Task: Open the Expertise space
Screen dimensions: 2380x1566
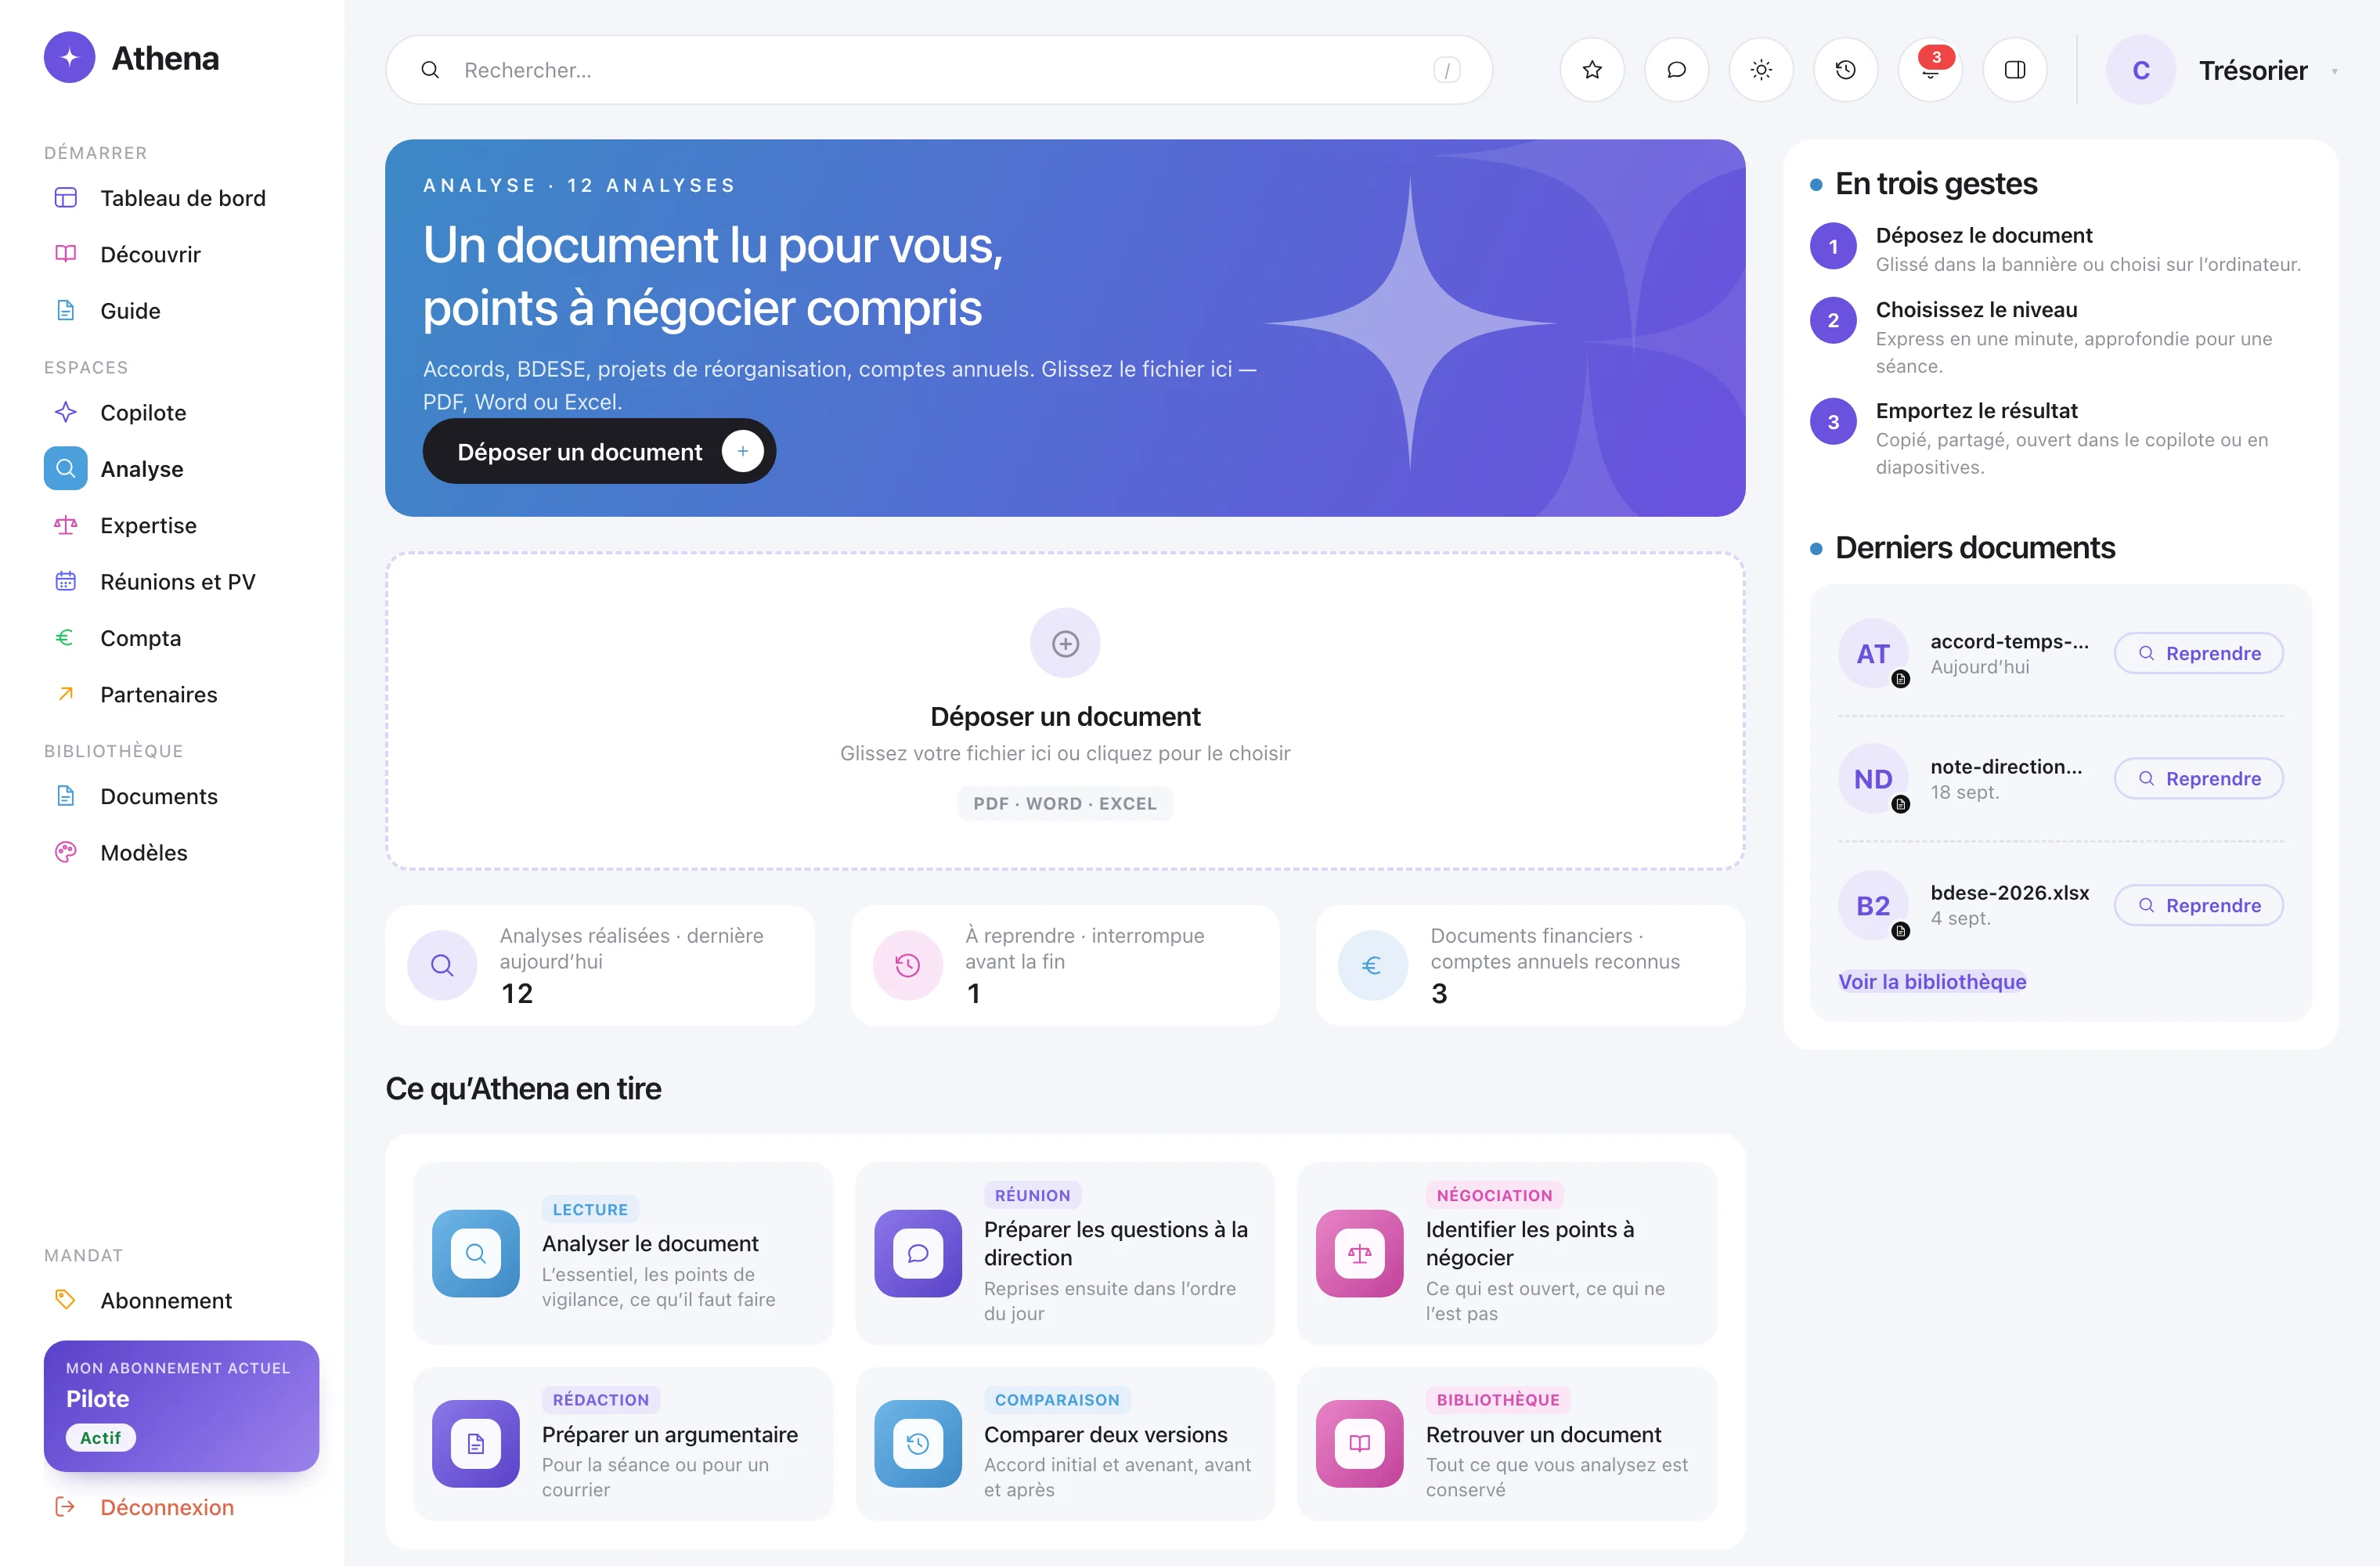Action: point(181,525)
